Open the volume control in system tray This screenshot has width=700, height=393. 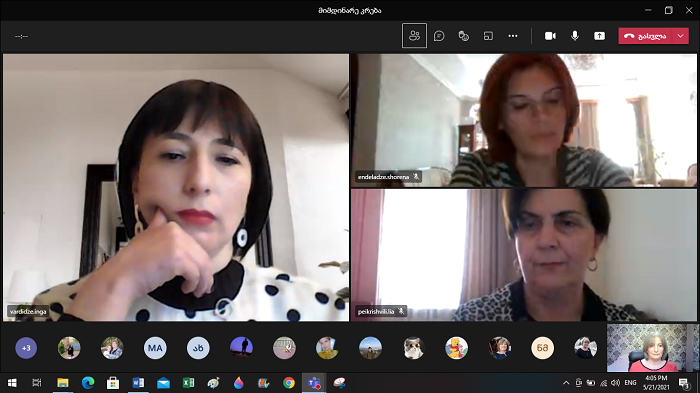click(616, 383)
